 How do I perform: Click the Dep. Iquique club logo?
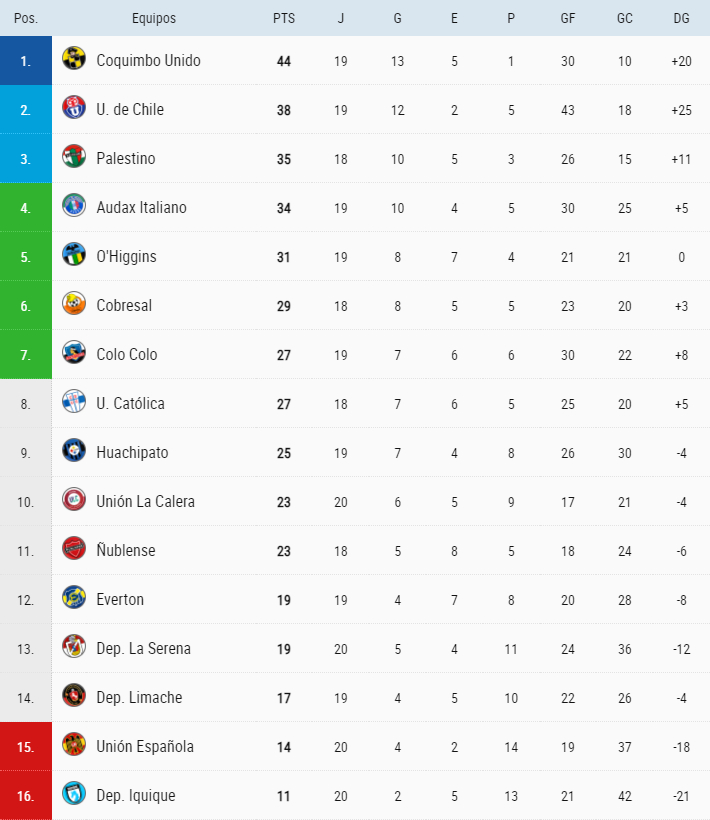(x=73, y=795)
